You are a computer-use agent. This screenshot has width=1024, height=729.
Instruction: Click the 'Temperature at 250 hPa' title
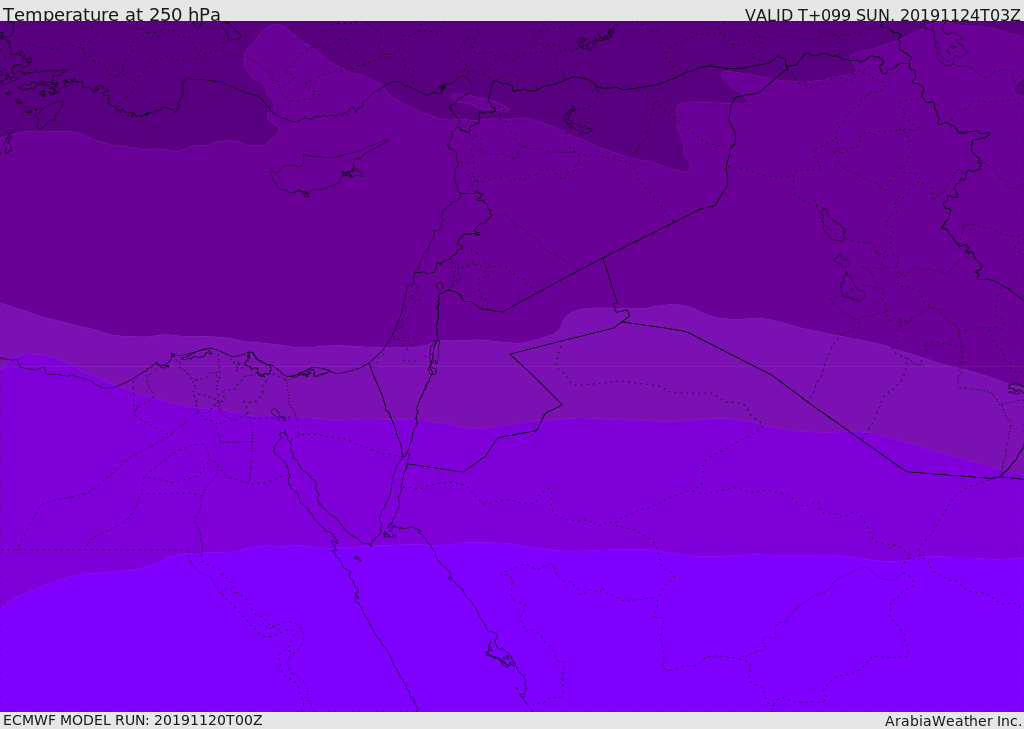coord(112,14)
